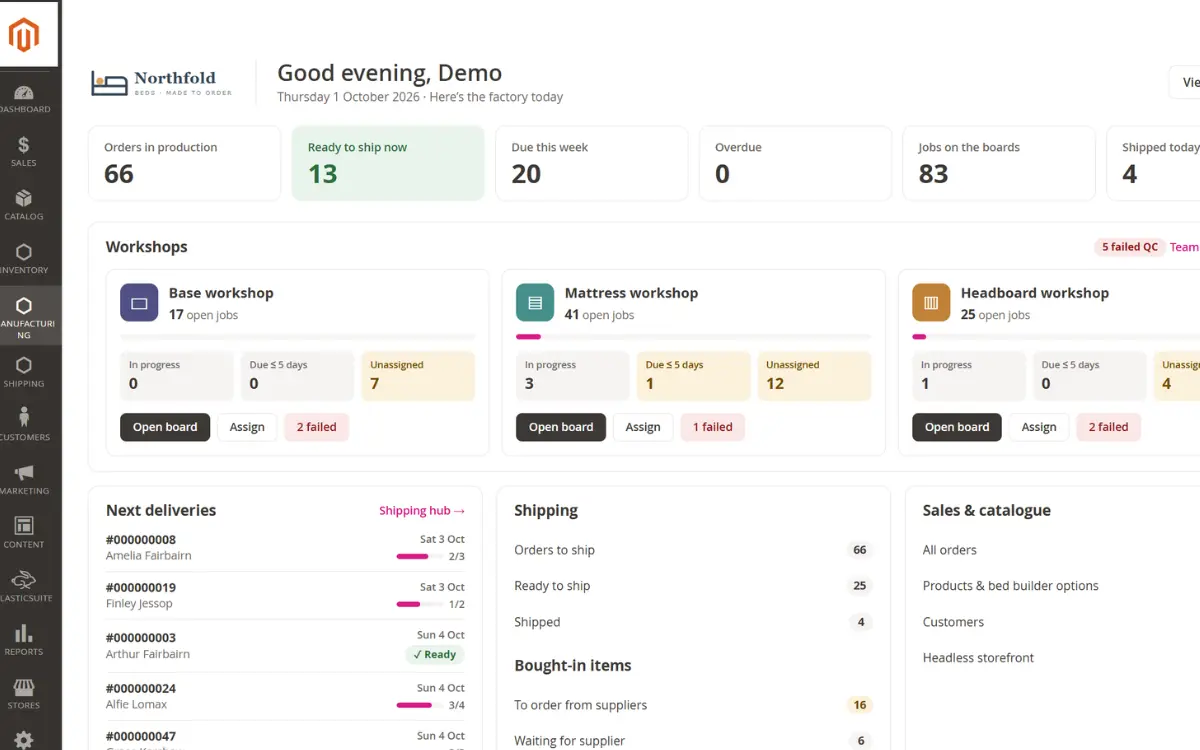Click Unassigned 7 tile in Base workshop
This screenshot has width=1200, height=750.
(x=418, y=376)
